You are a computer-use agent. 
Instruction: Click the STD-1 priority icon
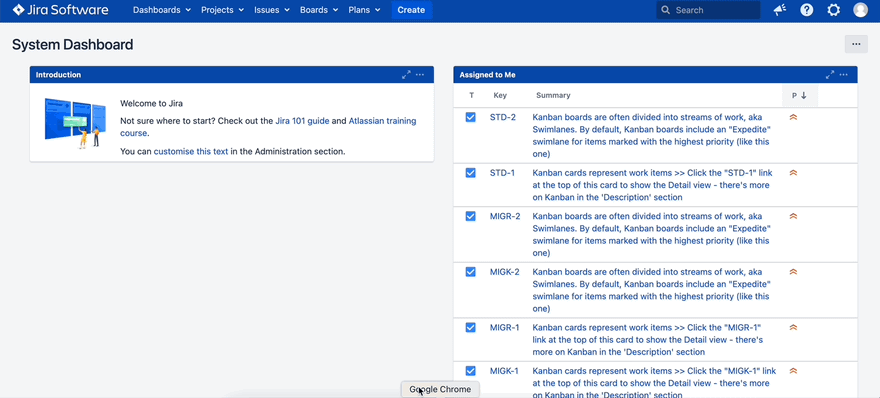(x=793, y=173)
